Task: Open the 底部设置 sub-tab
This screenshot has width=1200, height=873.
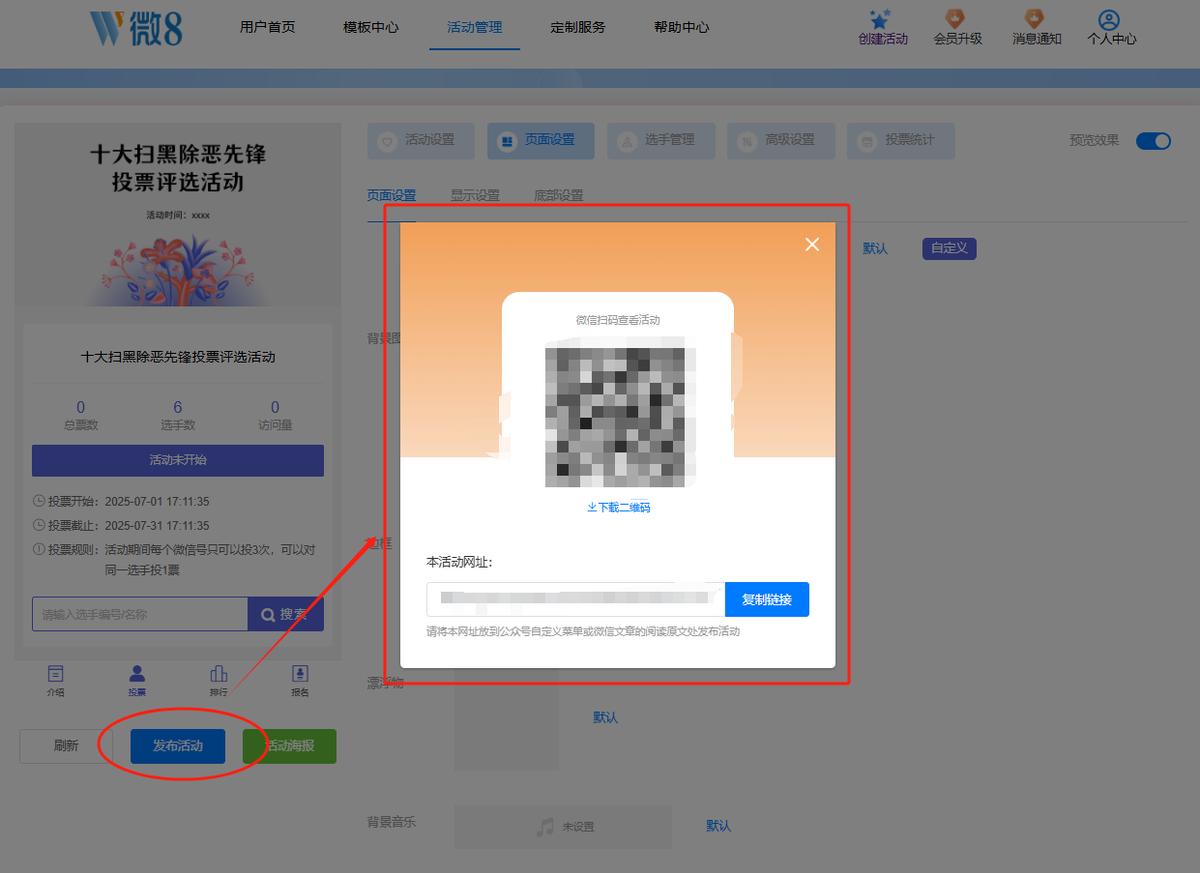Action: pos(559,196)
